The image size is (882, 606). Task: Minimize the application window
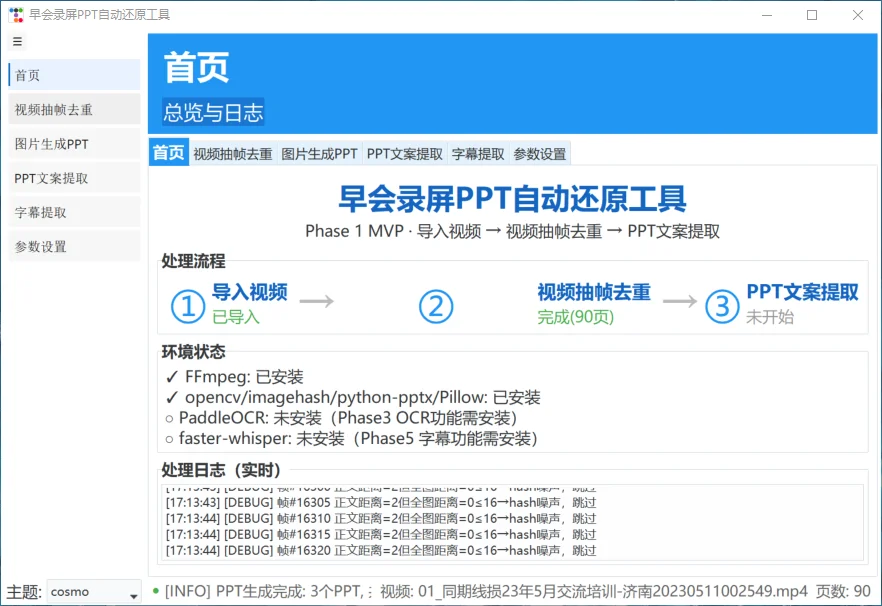click(767, 15)
